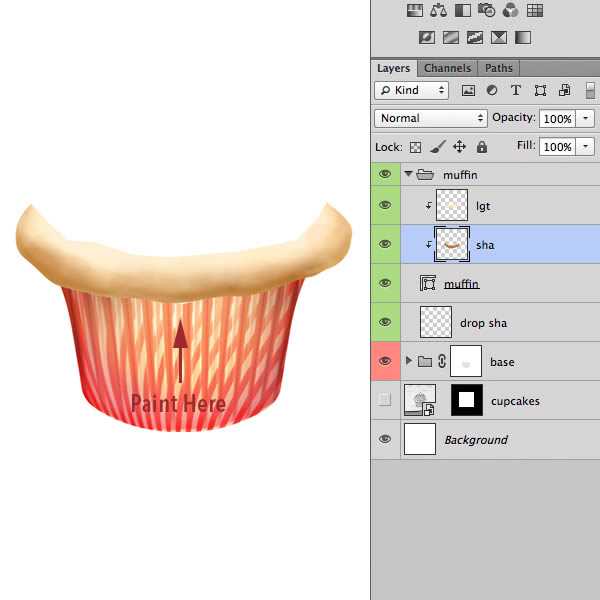This screenshot has width=600, height=600.
Task: Toggle visibility of base group
Action: point(385,361)
